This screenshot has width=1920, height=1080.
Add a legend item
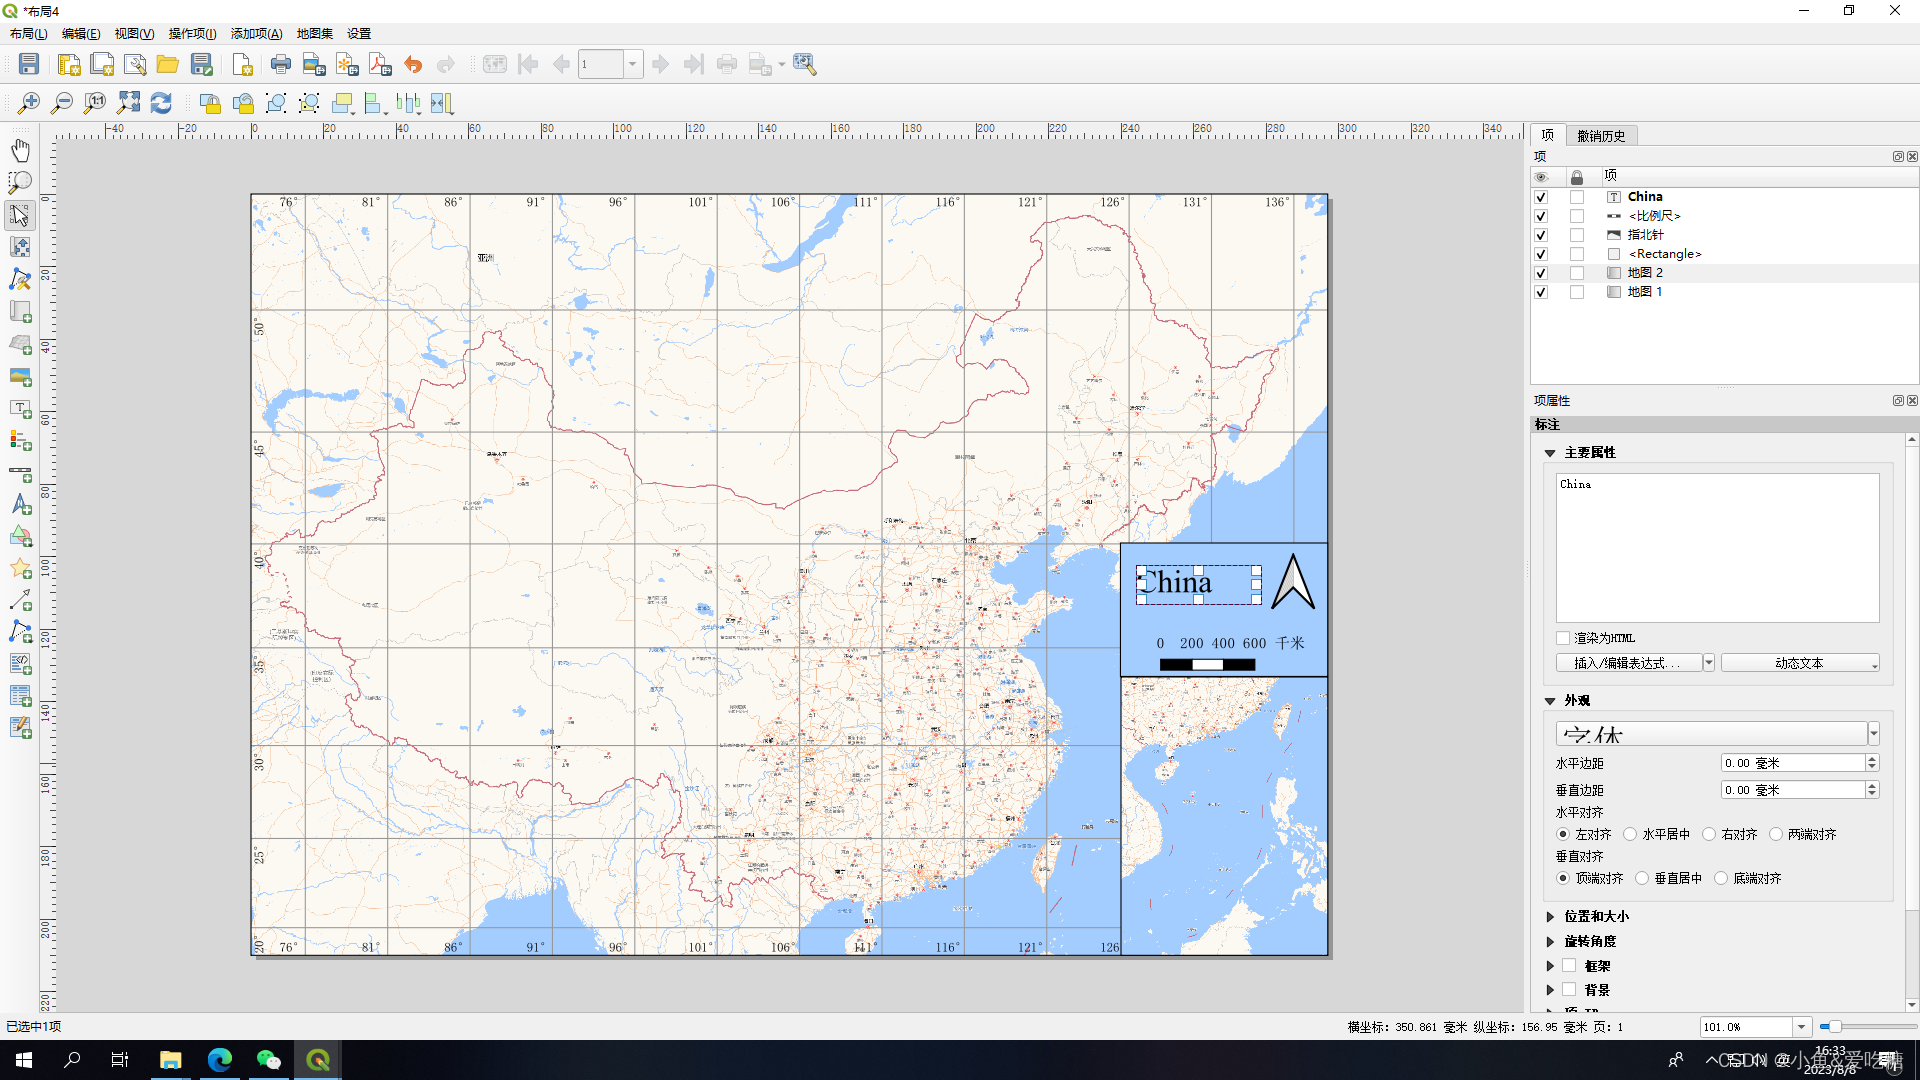(20, 440)
